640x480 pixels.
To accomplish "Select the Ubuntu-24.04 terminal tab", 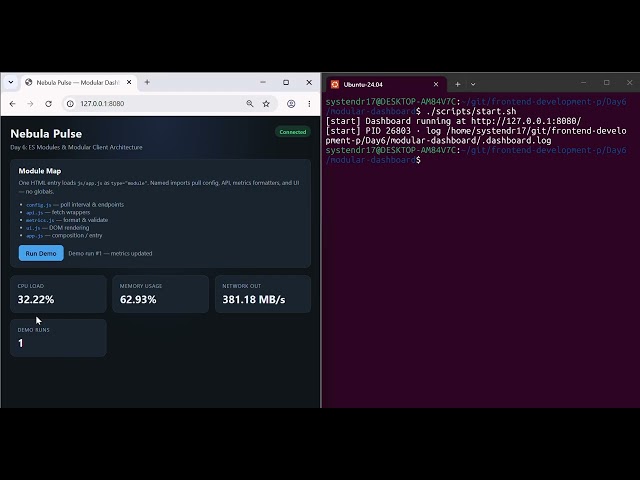I will (x=384, y=84).
